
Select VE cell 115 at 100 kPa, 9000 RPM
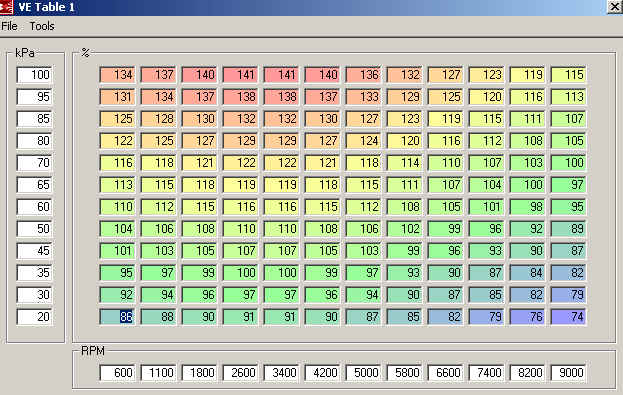coord(569,75)
